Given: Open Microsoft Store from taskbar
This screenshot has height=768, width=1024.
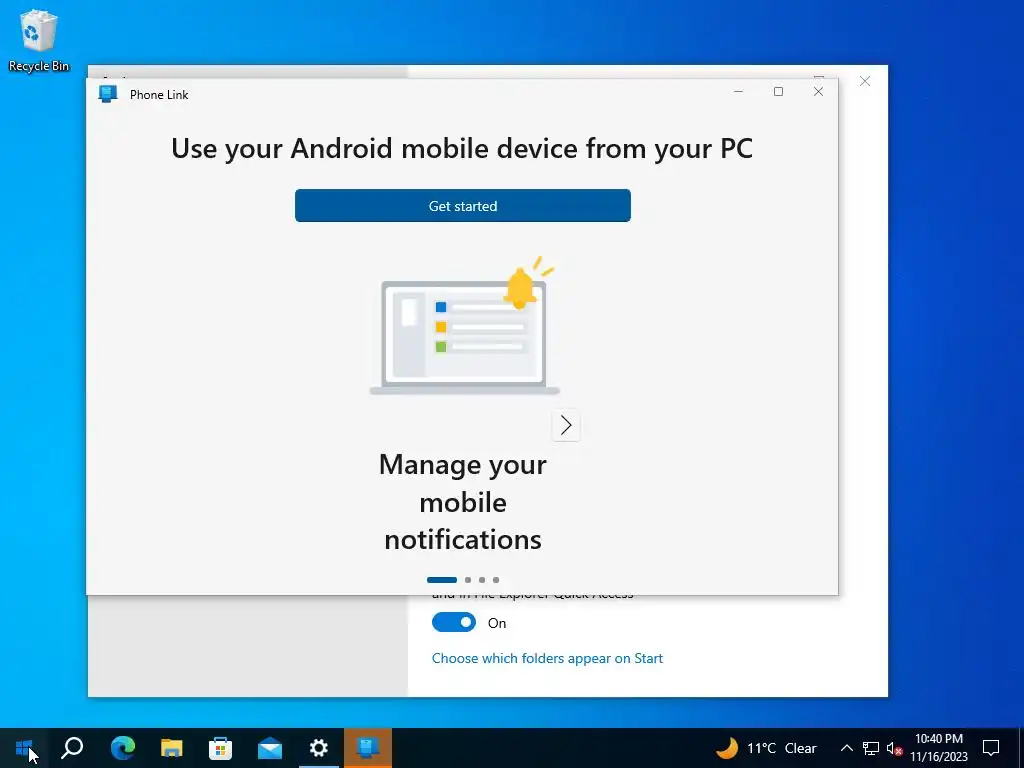Looking at the screenshot, I should pyautogui.click(x=221, y=748).
